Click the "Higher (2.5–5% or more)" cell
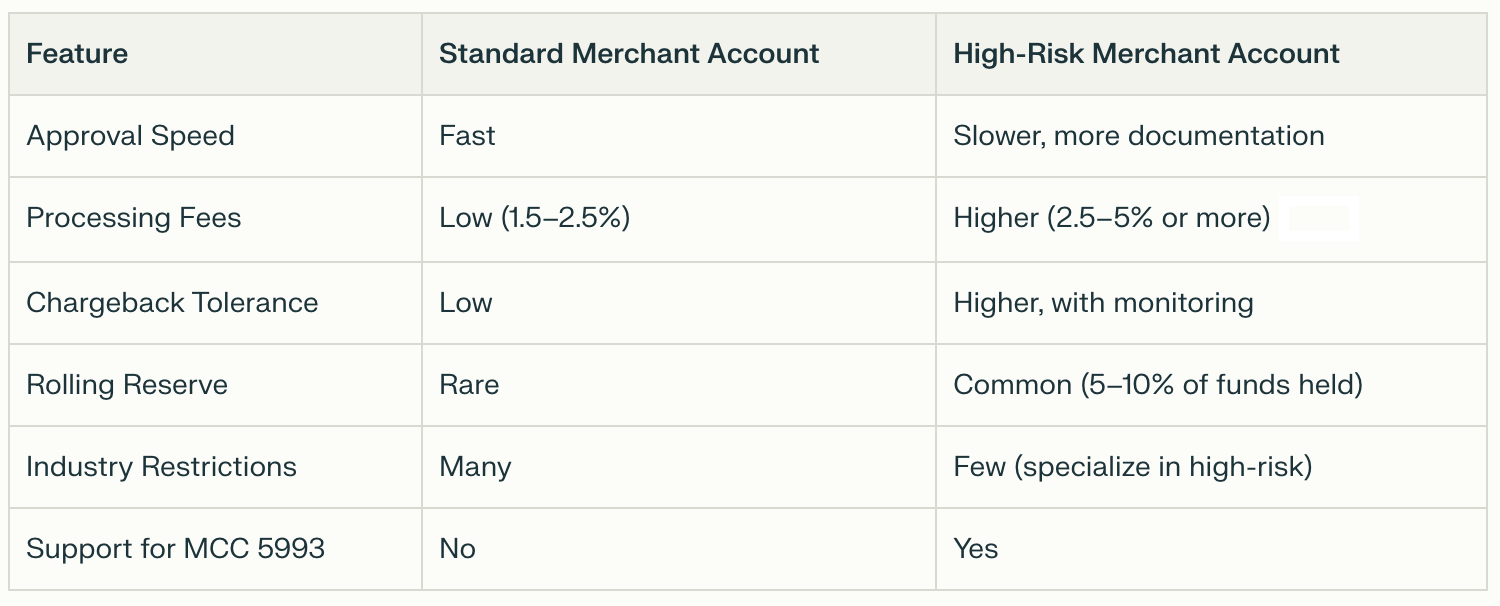The image size is (1500, 606). click(1111, 219)
